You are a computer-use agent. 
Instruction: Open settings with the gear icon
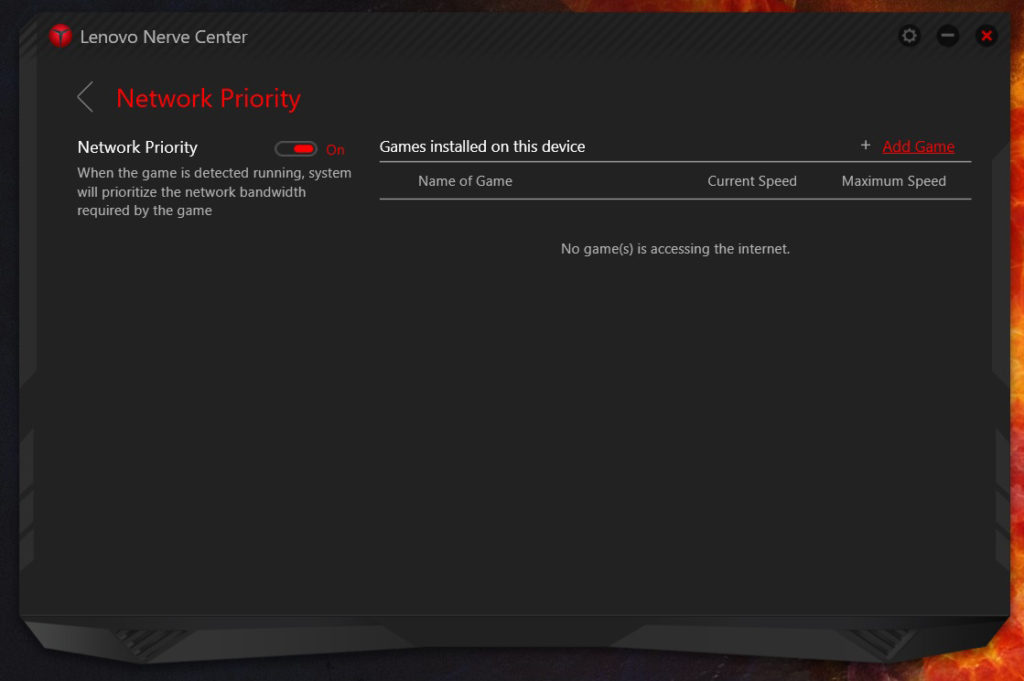[909, 36]
